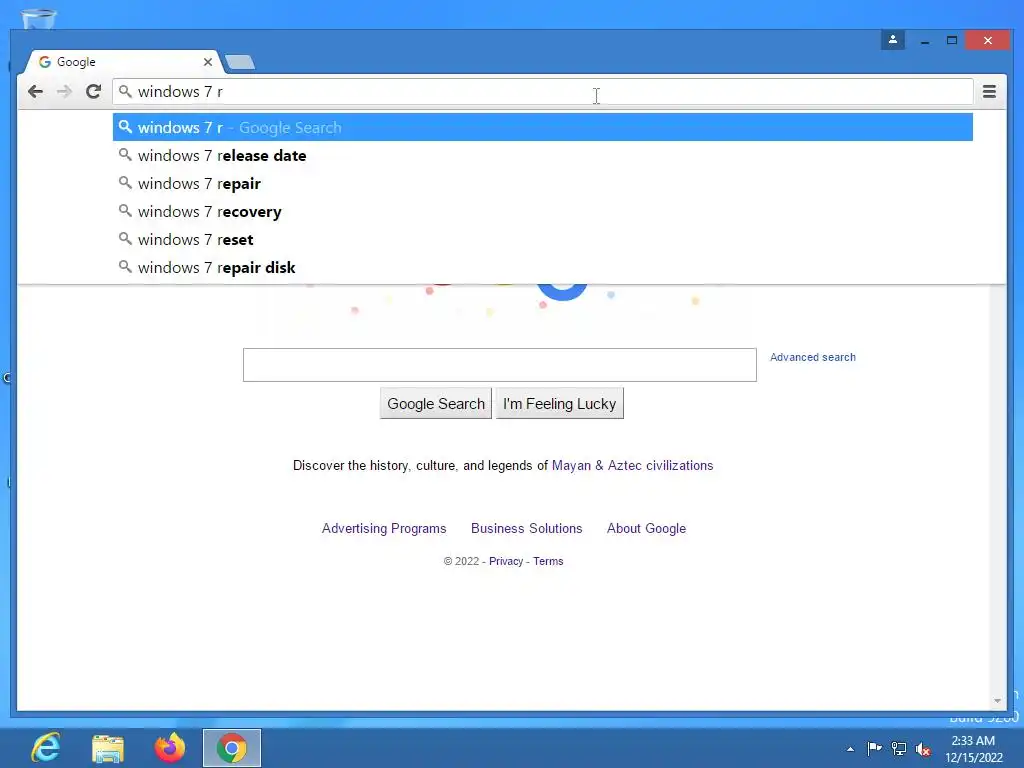Click the Chrome forward arrow
Image resolution: width=1024 pixels, height=768 pixels.
[x=64, y=91]
